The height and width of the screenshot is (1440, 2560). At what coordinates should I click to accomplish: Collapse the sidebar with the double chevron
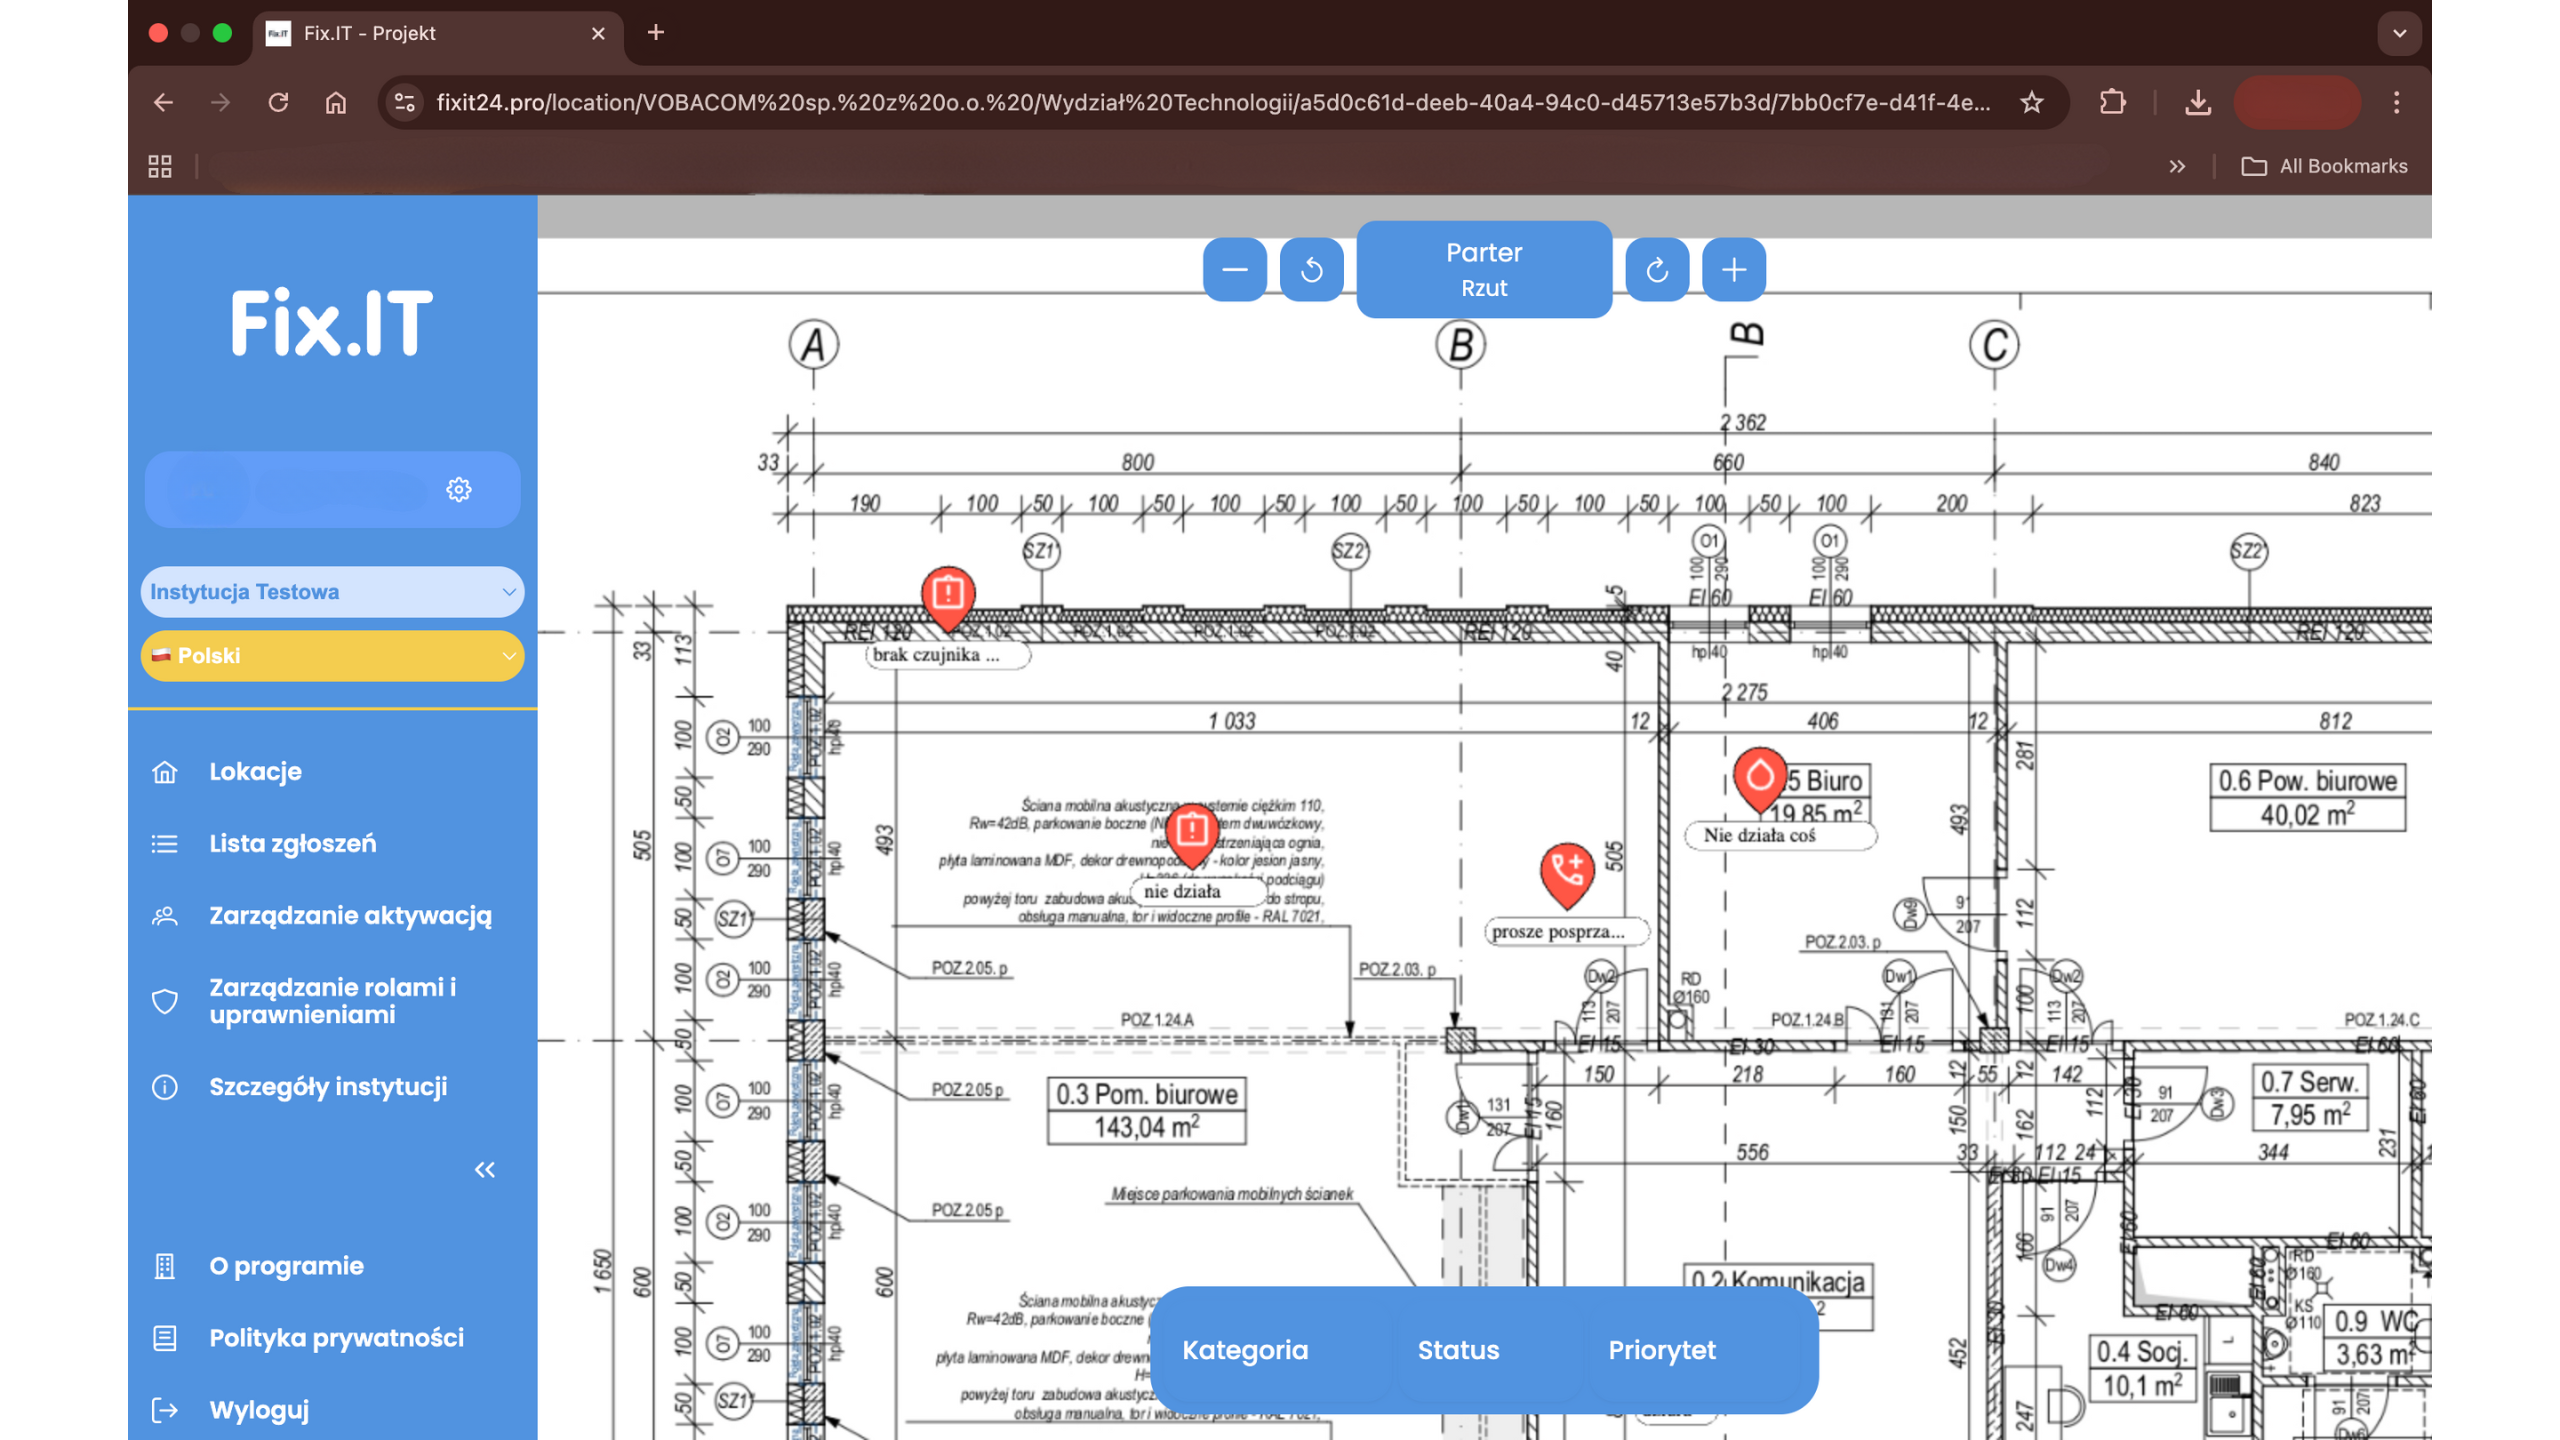pos(485,1169)
